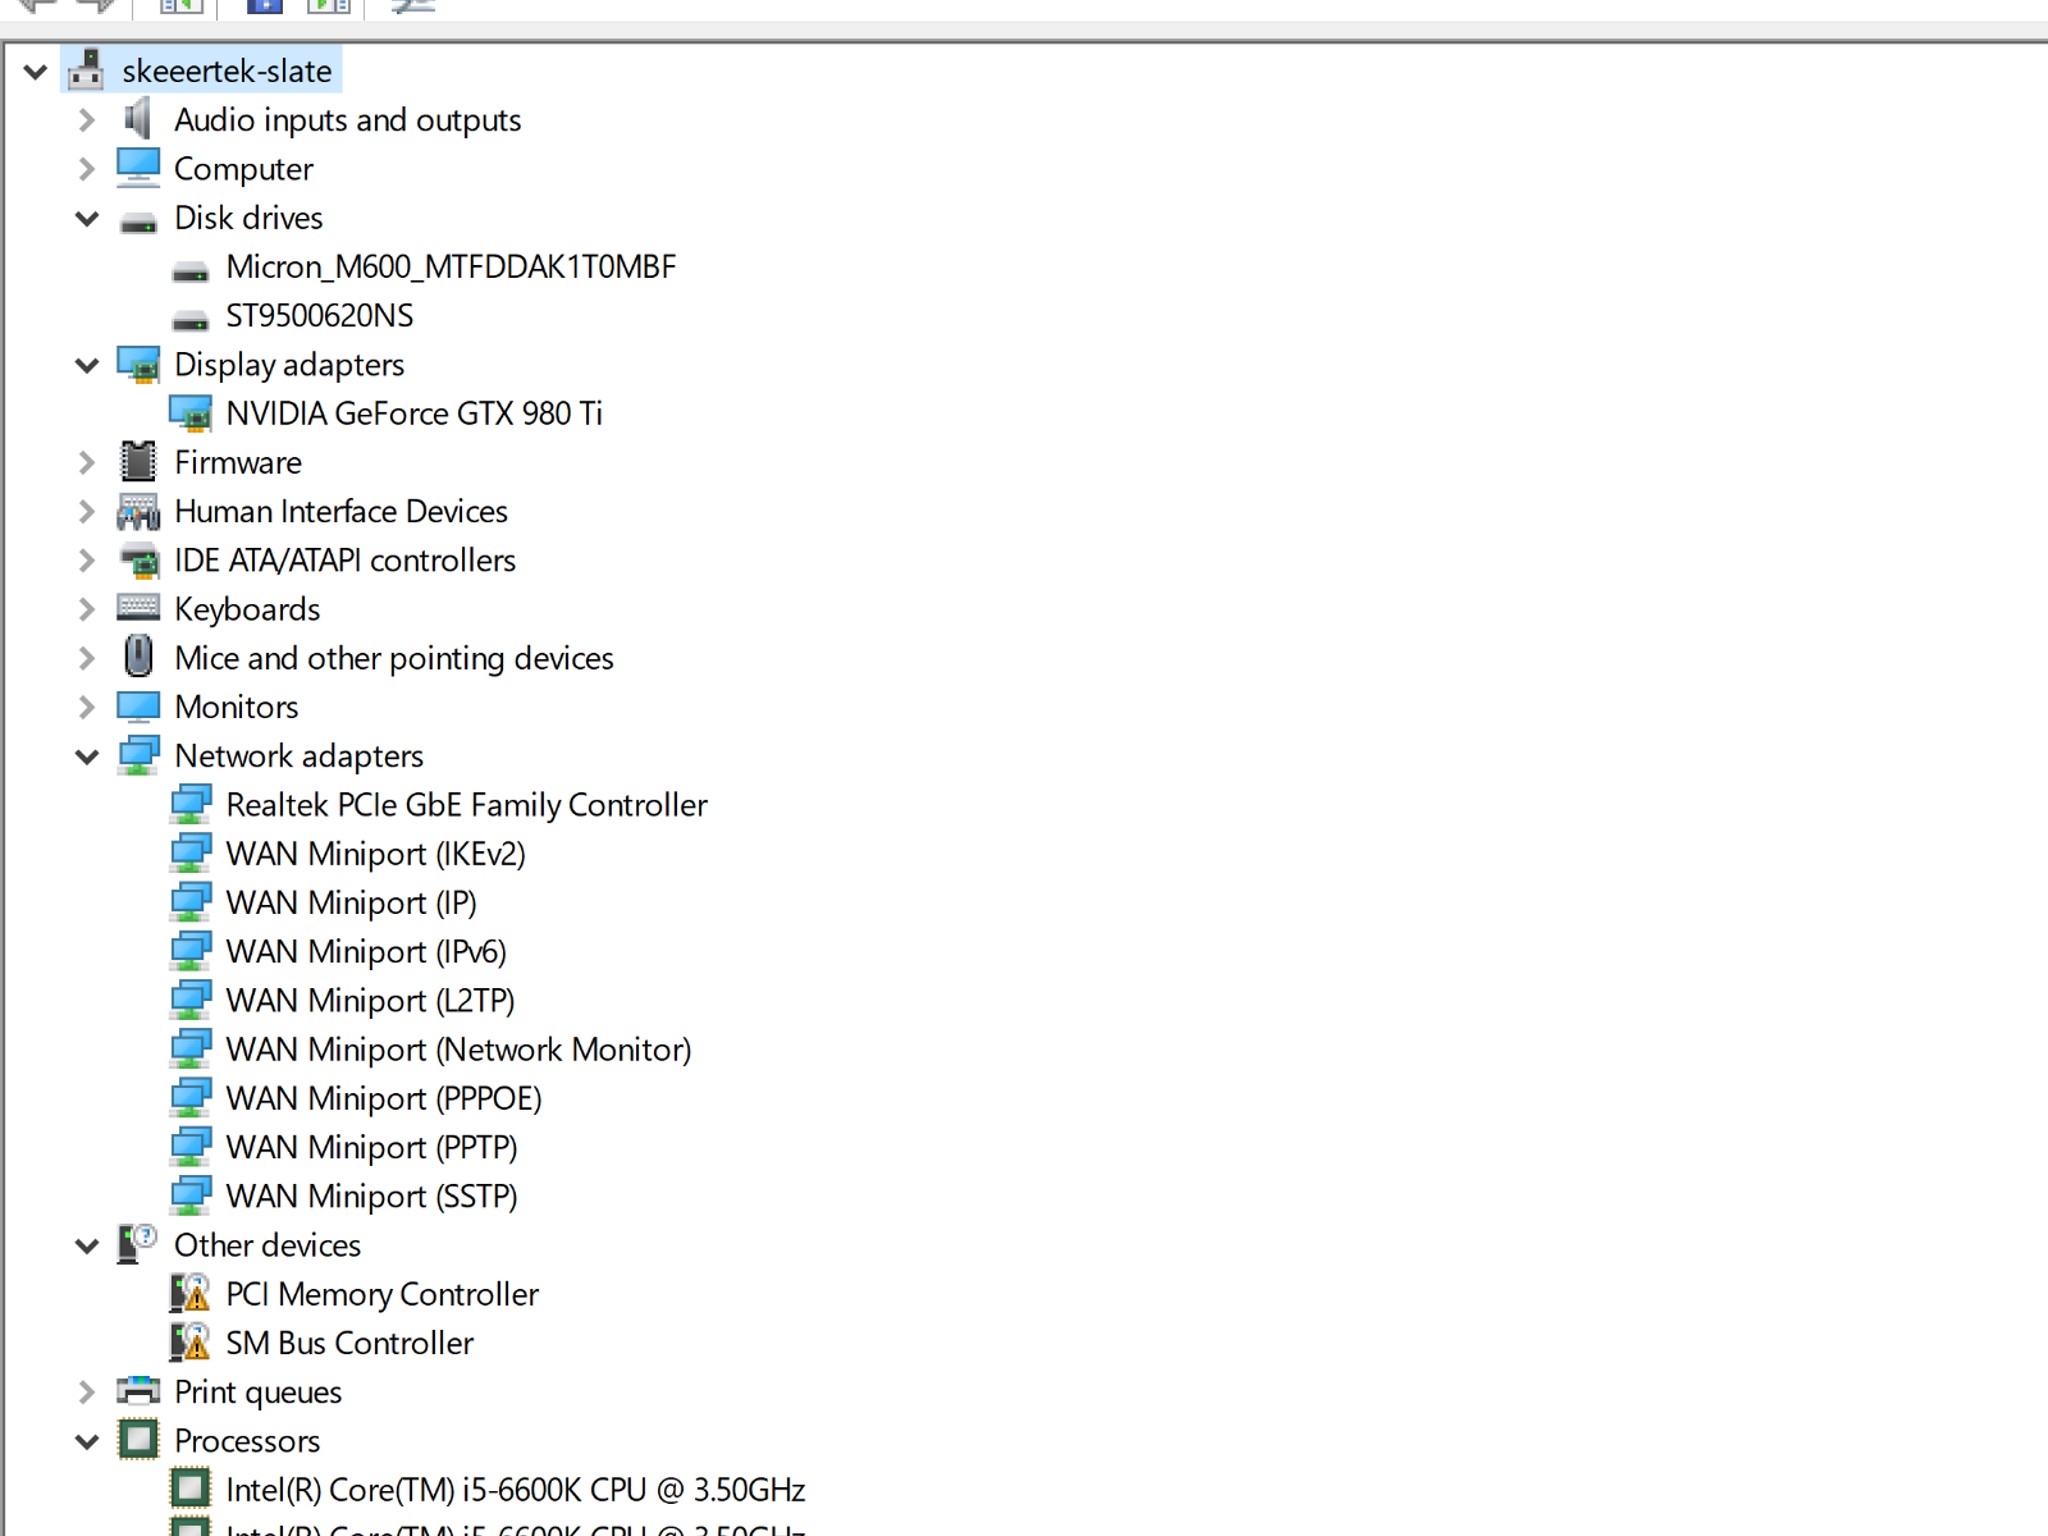Expand the Firmware category

(x=87, y=462)
